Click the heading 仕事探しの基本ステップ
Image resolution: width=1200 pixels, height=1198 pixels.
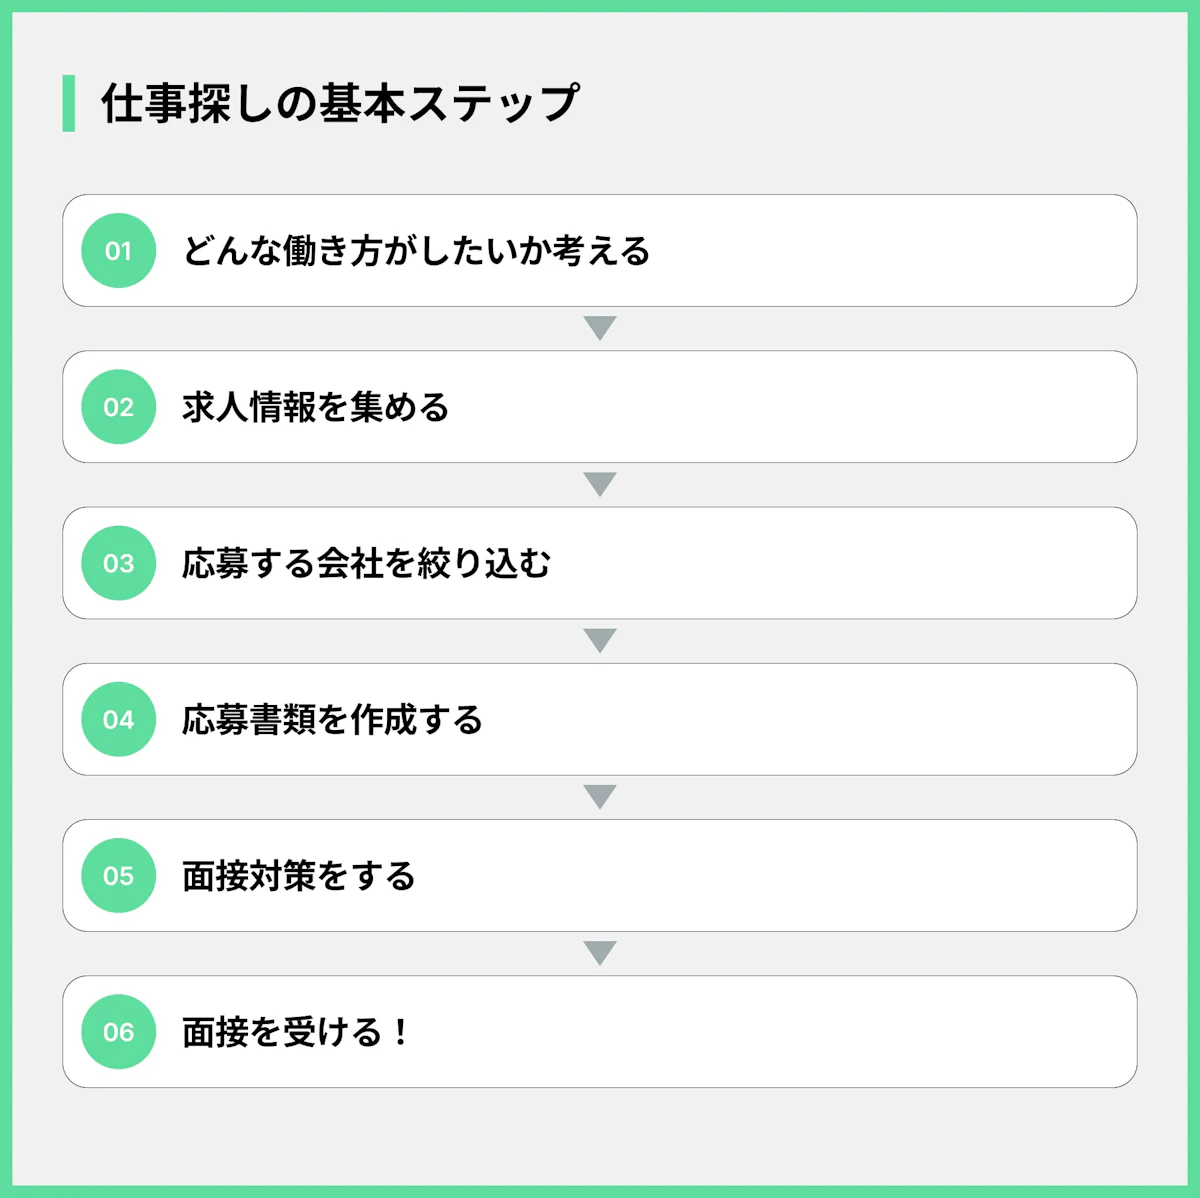pyautogui.click(x=340, y=103)
